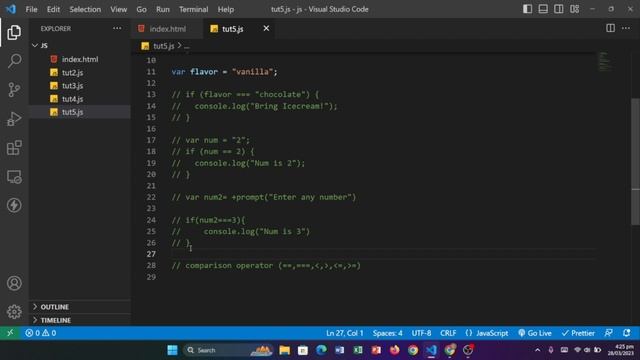Change end of line sequence CRLF

click(x=448, y=333)
